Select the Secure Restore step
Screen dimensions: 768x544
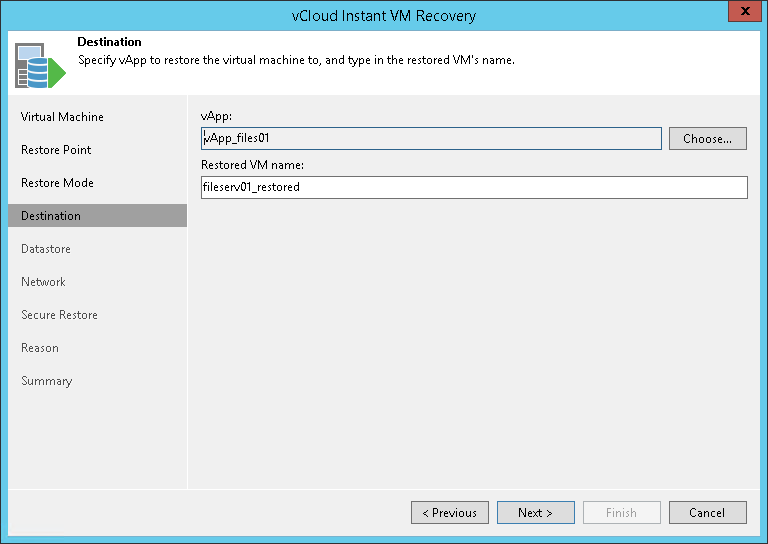(59, 315)
